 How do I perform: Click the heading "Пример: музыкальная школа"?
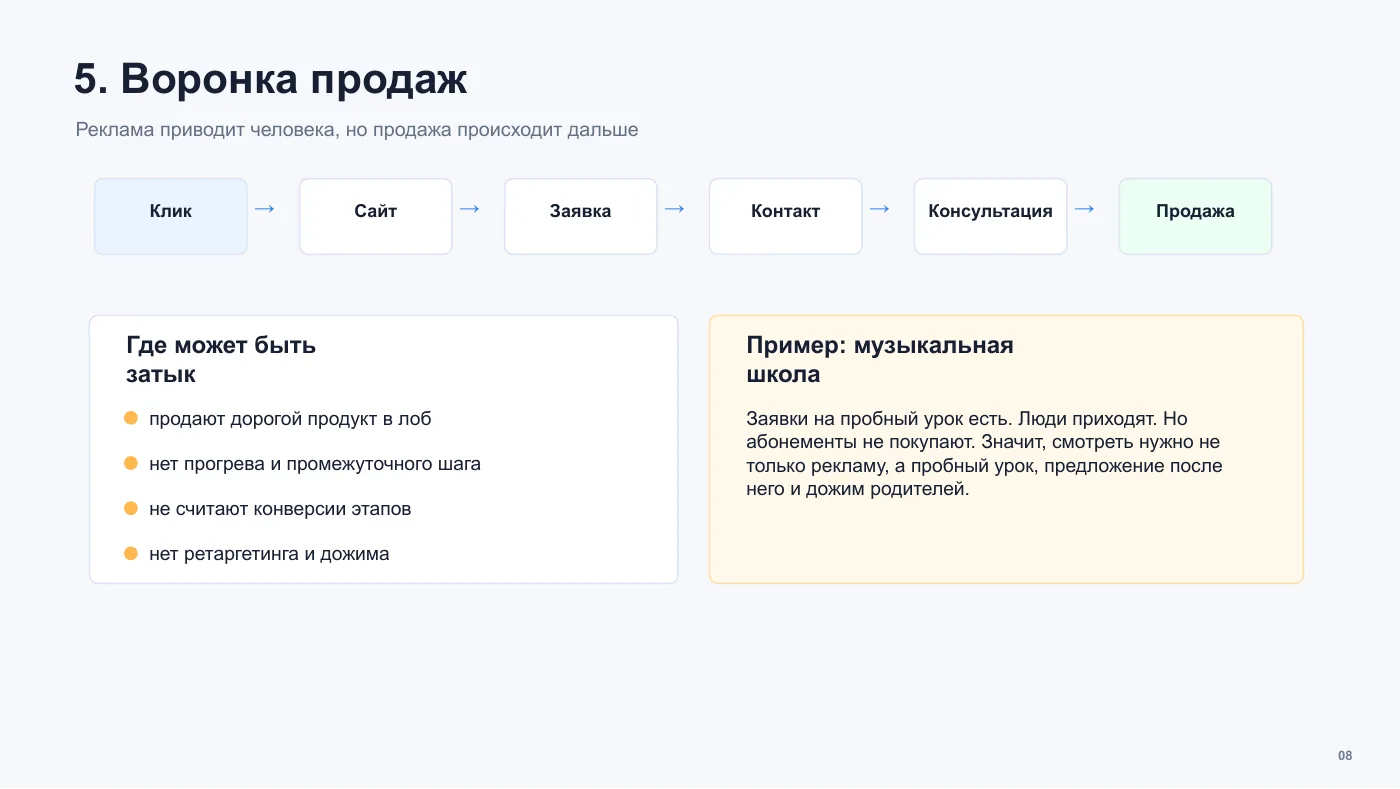click(x=880, y=360)
